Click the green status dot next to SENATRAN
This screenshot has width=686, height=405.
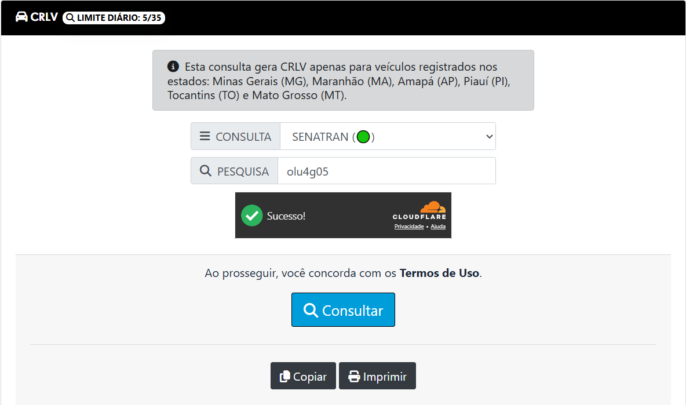click(x=363, y=137)
